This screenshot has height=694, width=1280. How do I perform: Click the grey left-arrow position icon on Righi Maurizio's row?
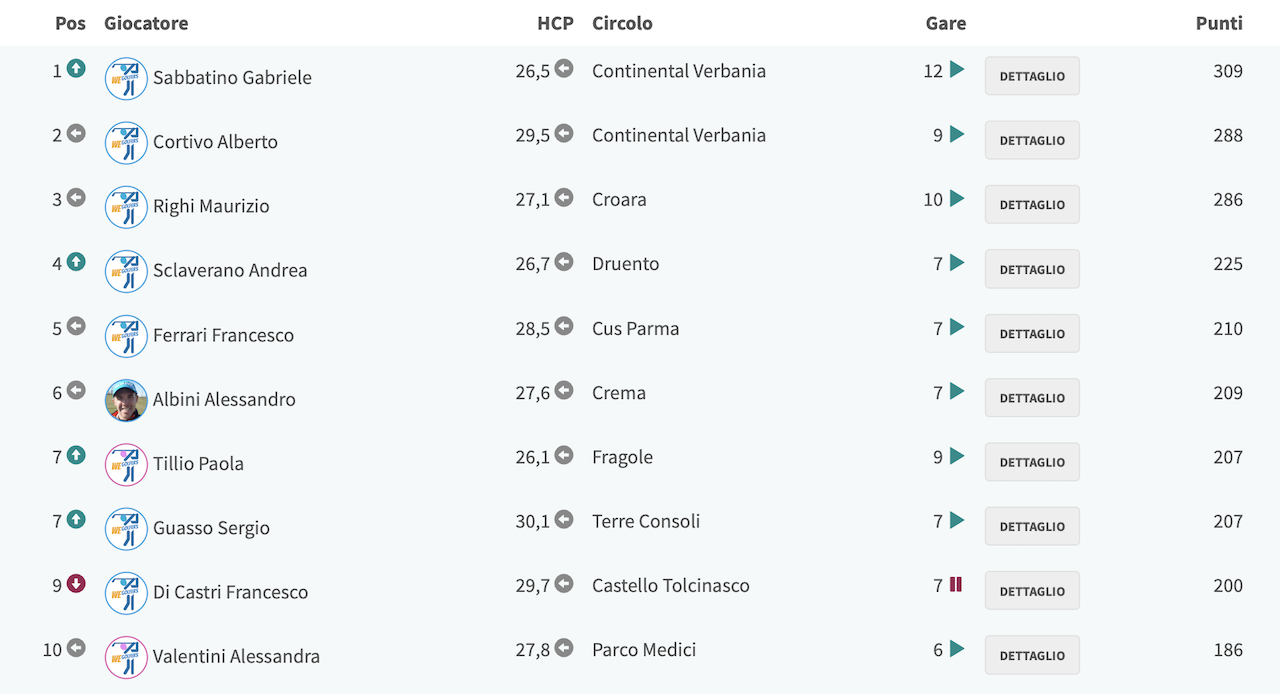point(76,198)
